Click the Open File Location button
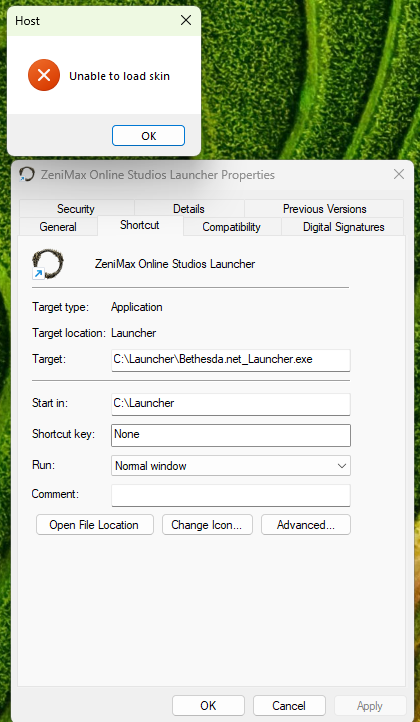This screenshot has height=722, width=420. tap(94, 525)
